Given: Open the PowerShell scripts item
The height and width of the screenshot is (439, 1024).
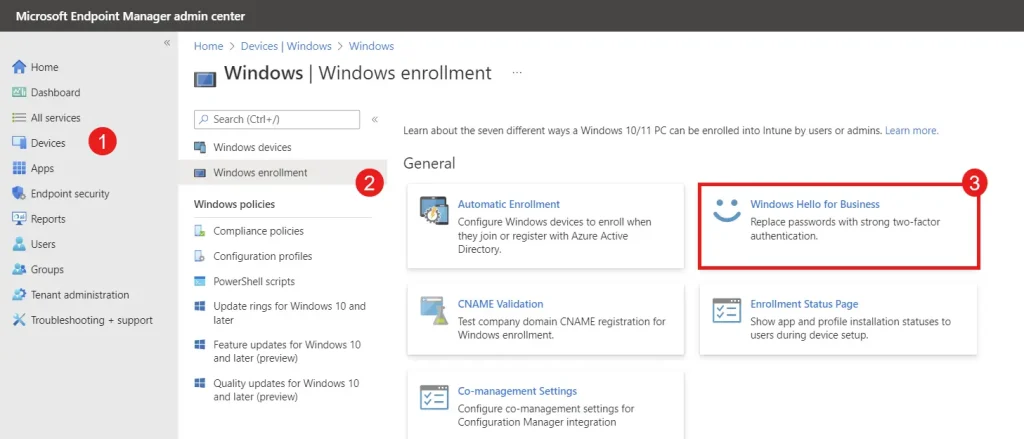Looking at the screenshot, I should pyautogui.click(x=254, y=282).
